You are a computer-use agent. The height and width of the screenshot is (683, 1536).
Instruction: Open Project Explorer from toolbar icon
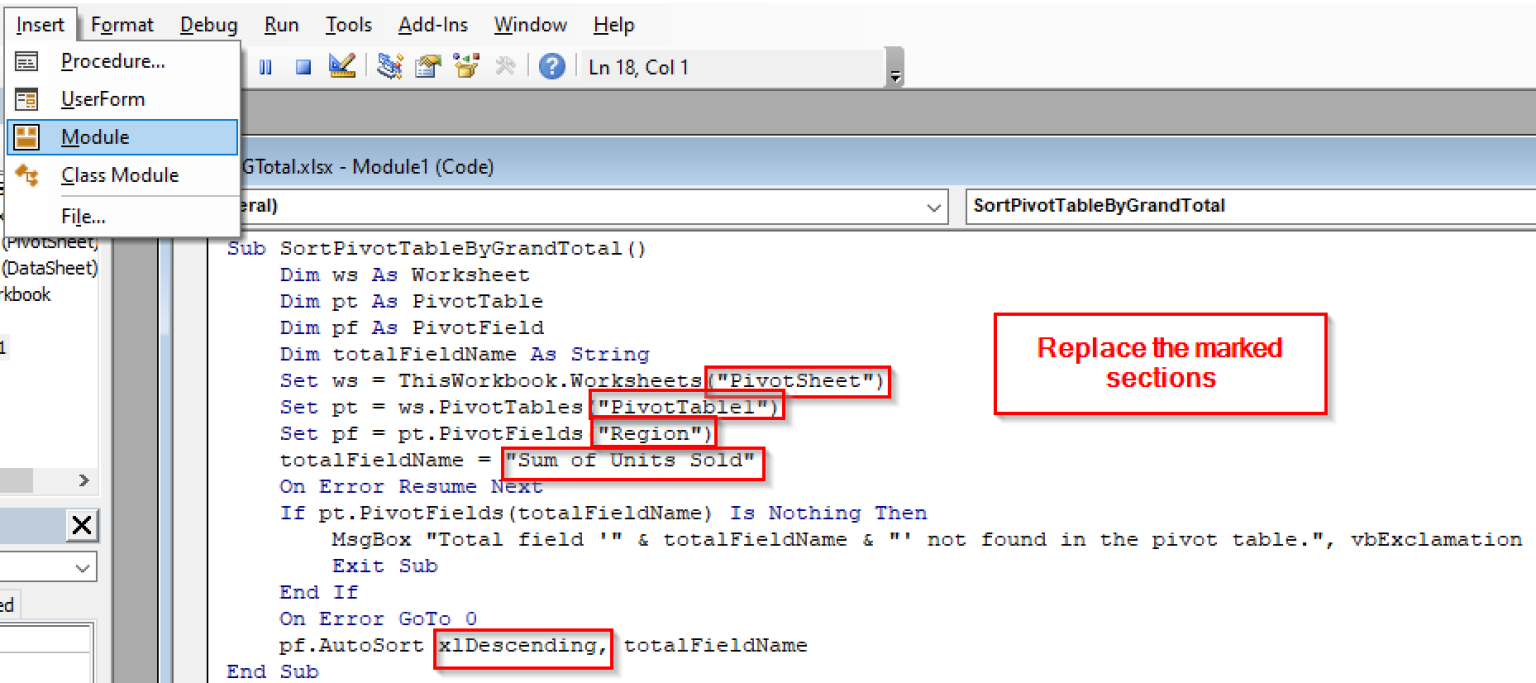point(390,67)
